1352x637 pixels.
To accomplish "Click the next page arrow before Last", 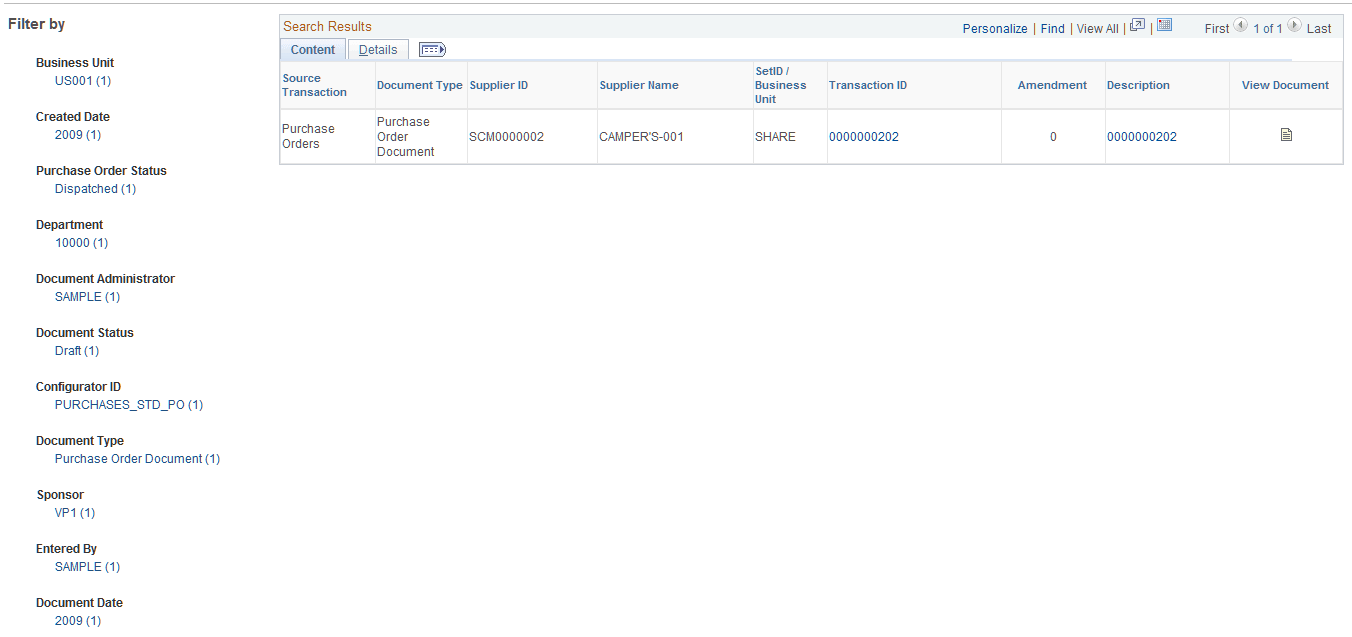I will tap(1293, 26).
